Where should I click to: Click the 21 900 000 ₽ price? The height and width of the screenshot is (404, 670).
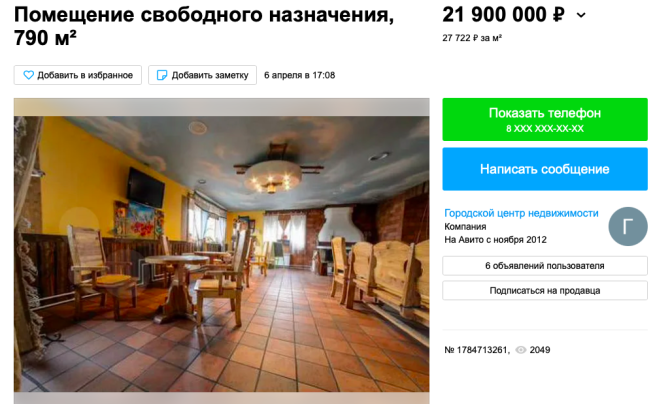pyautogui.click(x=503, y=15)
